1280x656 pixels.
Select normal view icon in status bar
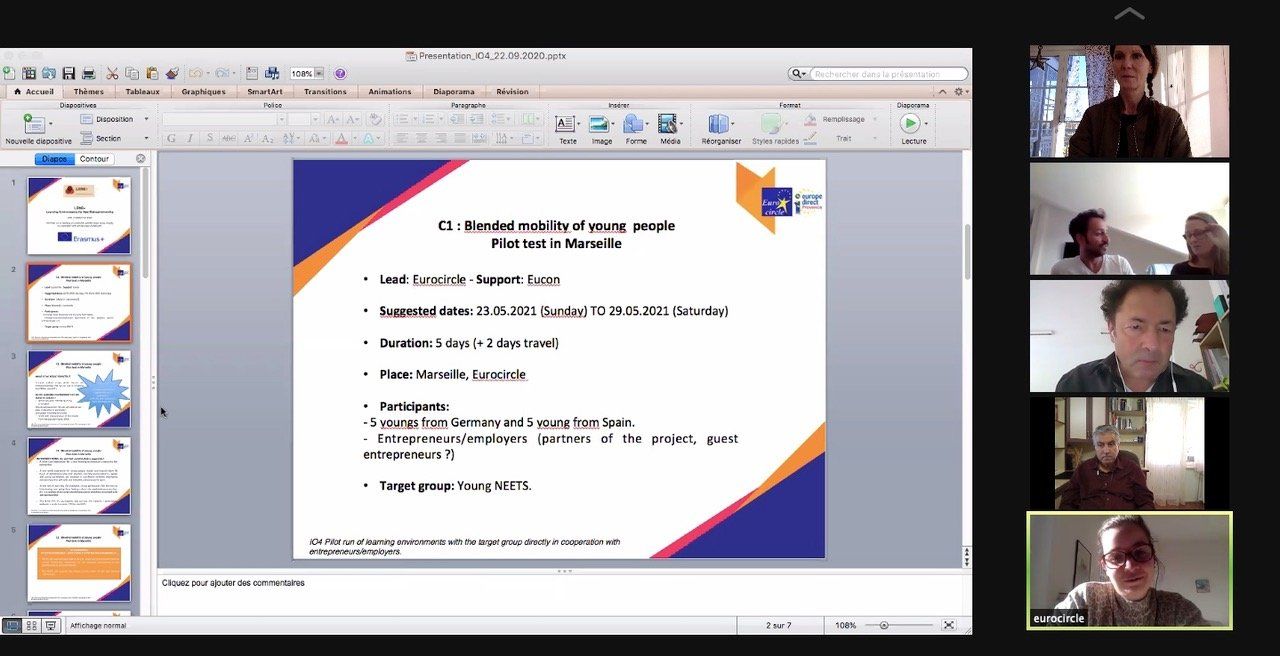[x=12, y=625]
